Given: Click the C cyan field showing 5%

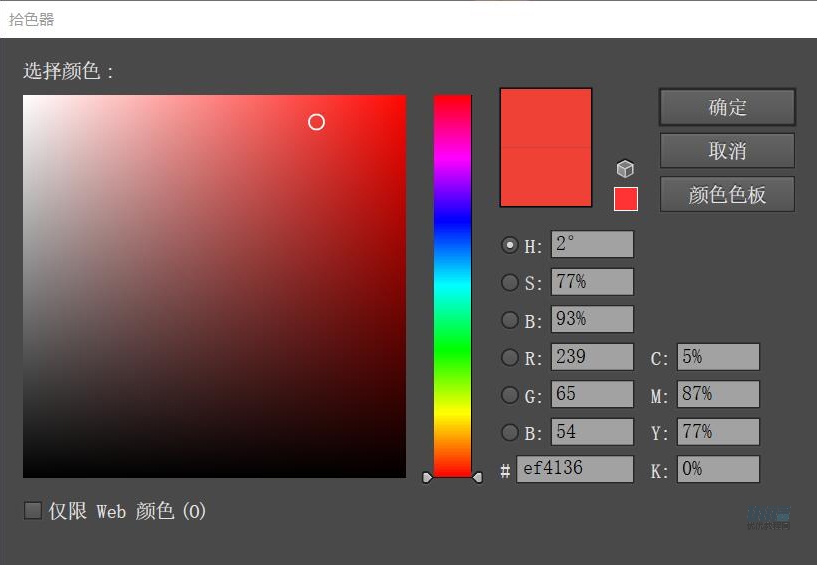Looking at the screenshot, I should click(x=719, y=357).
